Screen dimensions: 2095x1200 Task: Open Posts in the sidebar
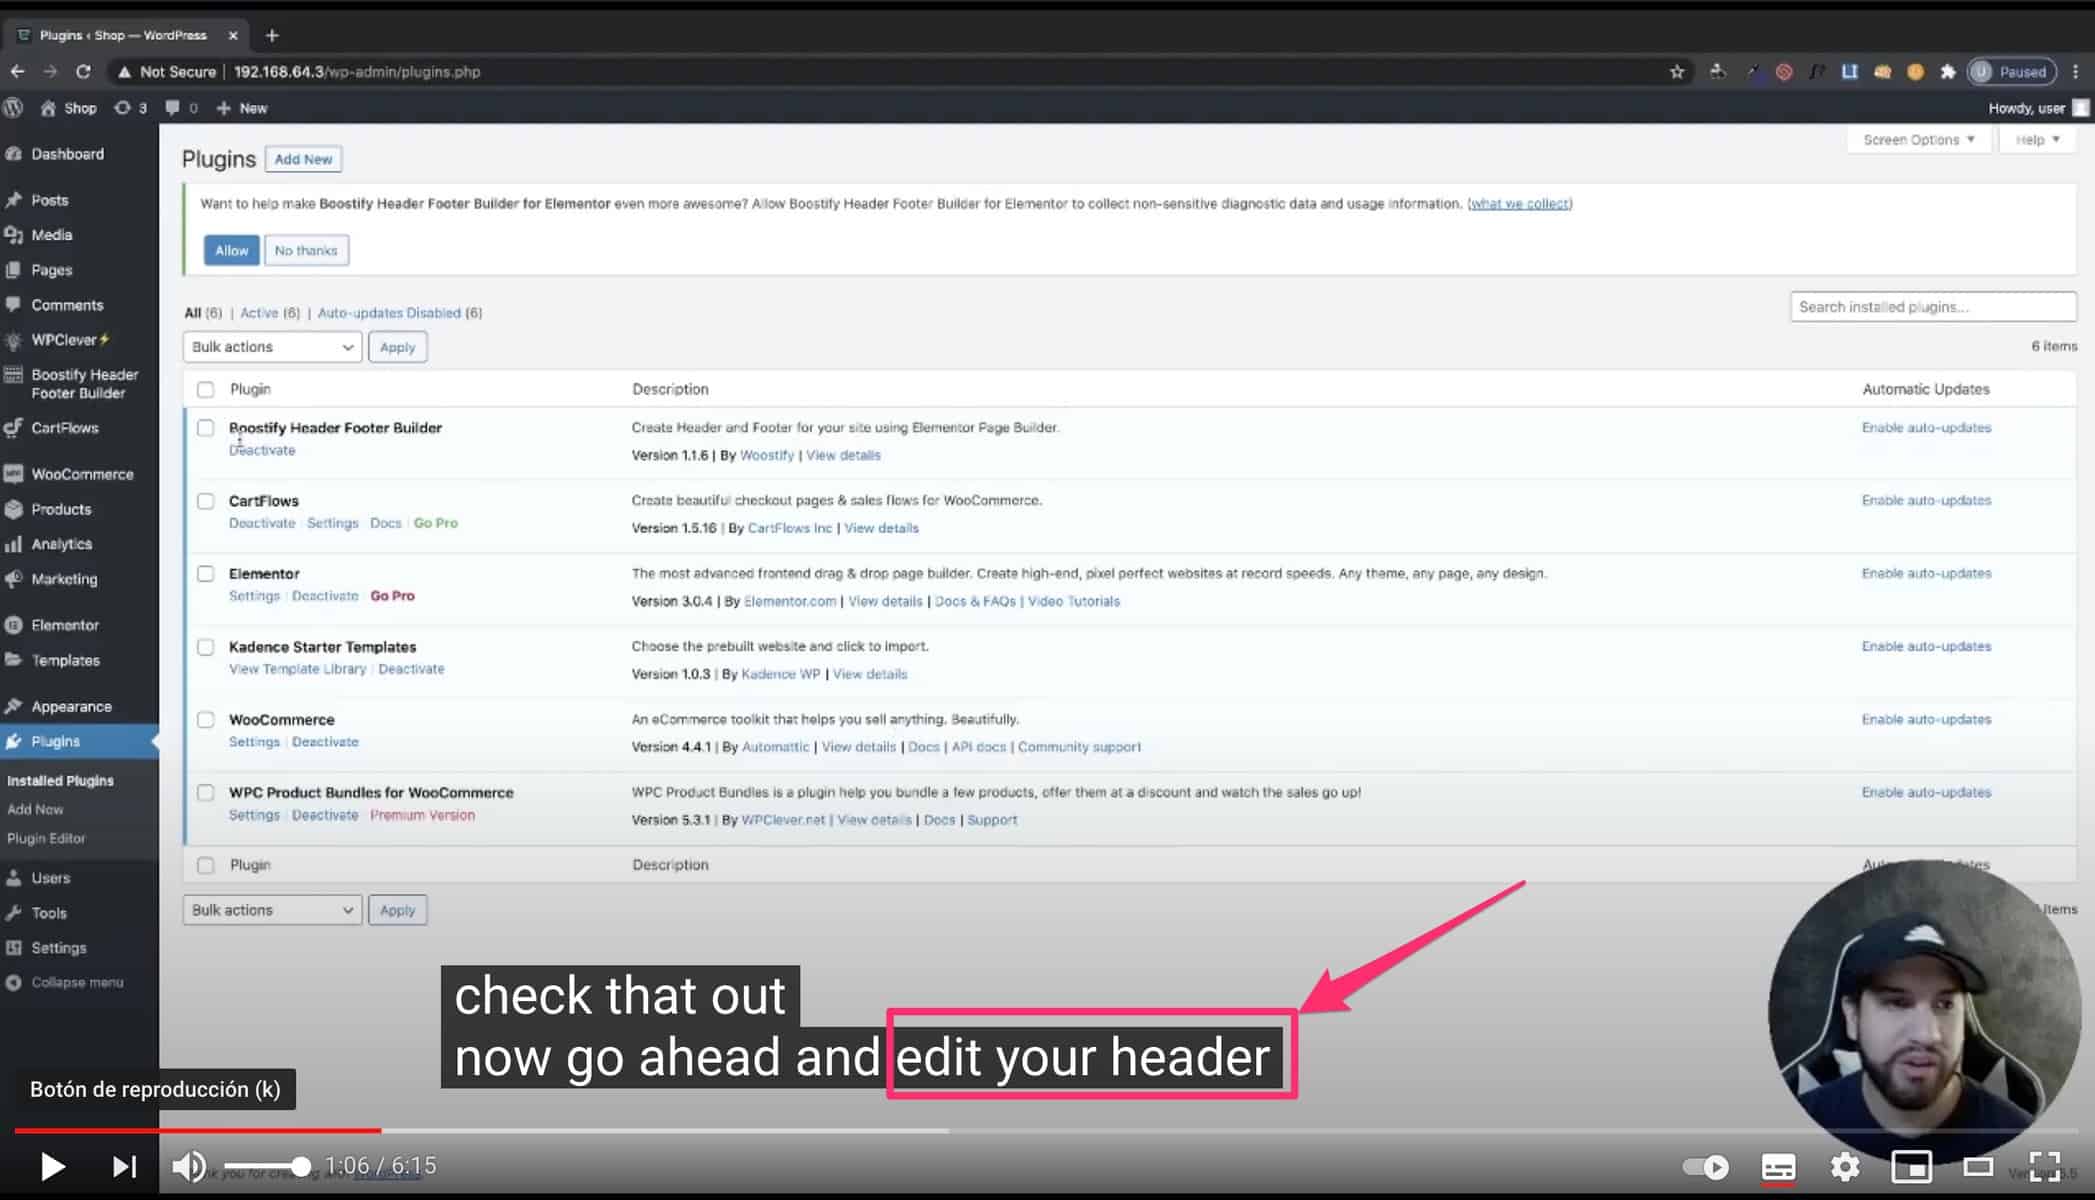(x=50, y=200)
